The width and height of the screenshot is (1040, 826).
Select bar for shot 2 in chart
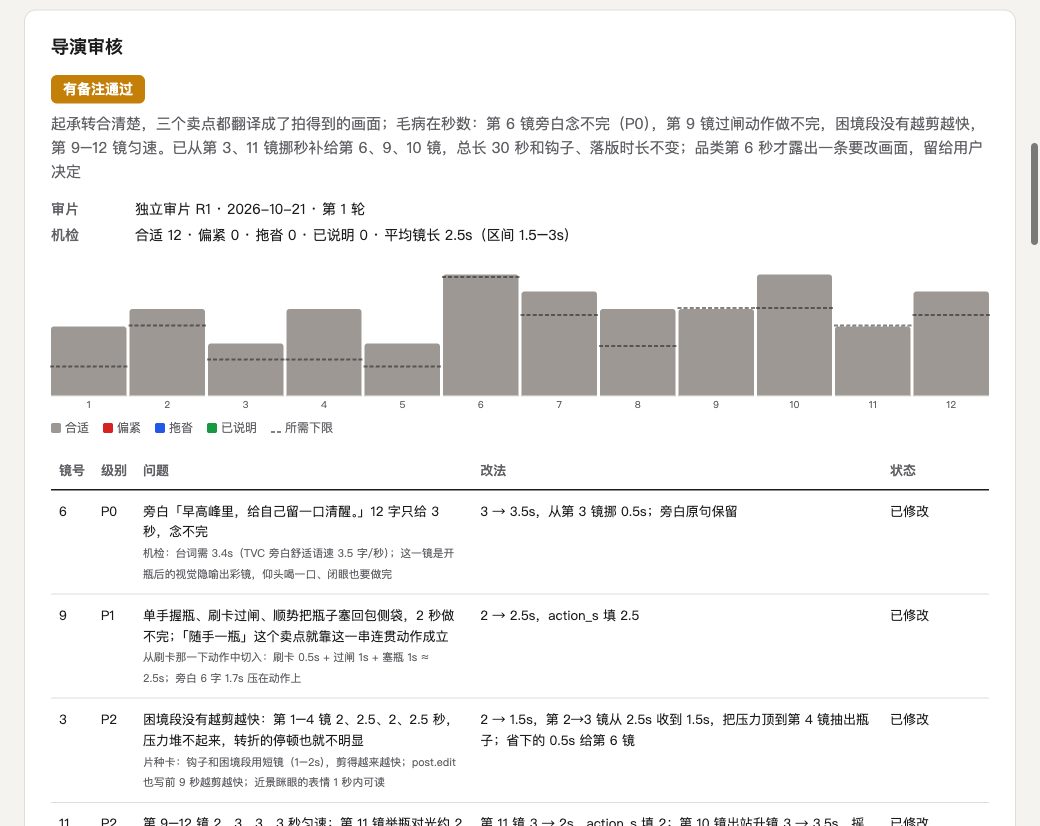point(167,352)
